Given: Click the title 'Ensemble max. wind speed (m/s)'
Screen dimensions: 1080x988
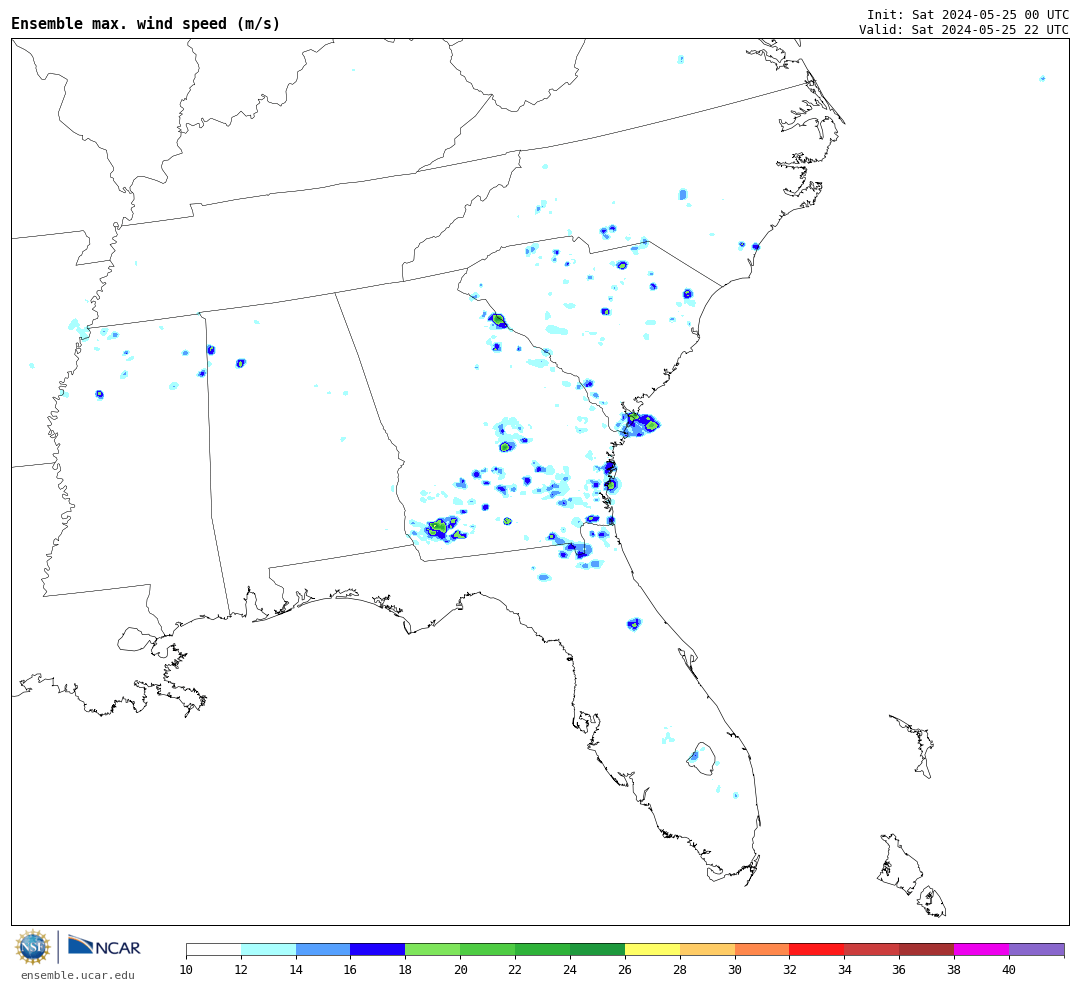Looking at the screenshot, I should pyautogui.click(x=146, y=23).
